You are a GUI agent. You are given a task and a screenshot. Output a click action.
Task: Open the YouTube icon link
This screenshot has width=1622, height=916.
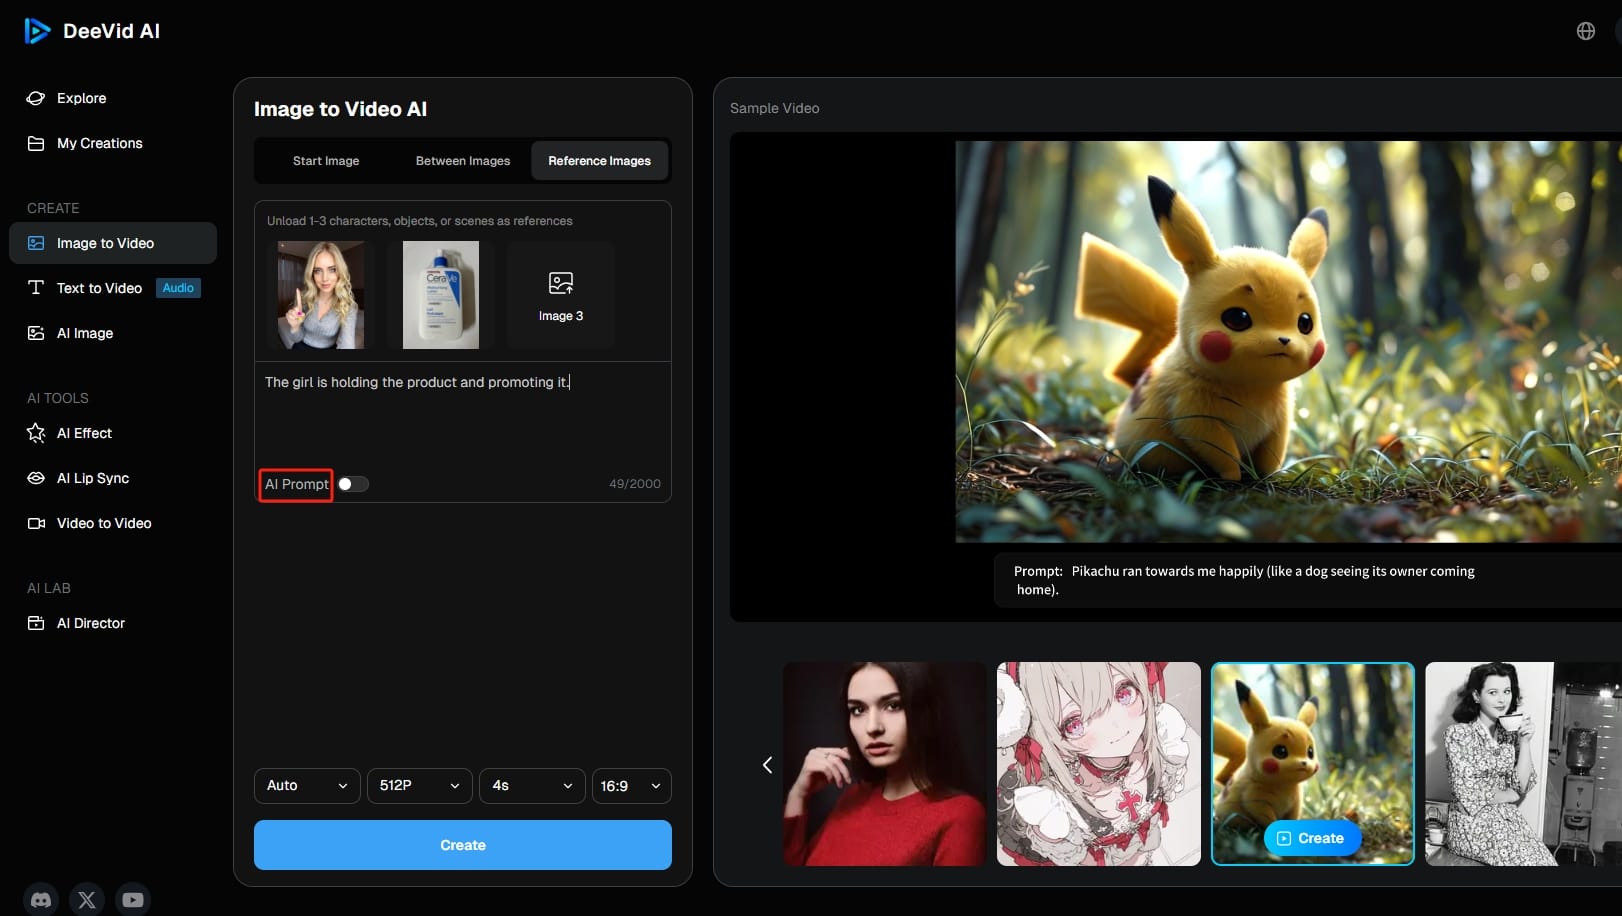point(133,900)
